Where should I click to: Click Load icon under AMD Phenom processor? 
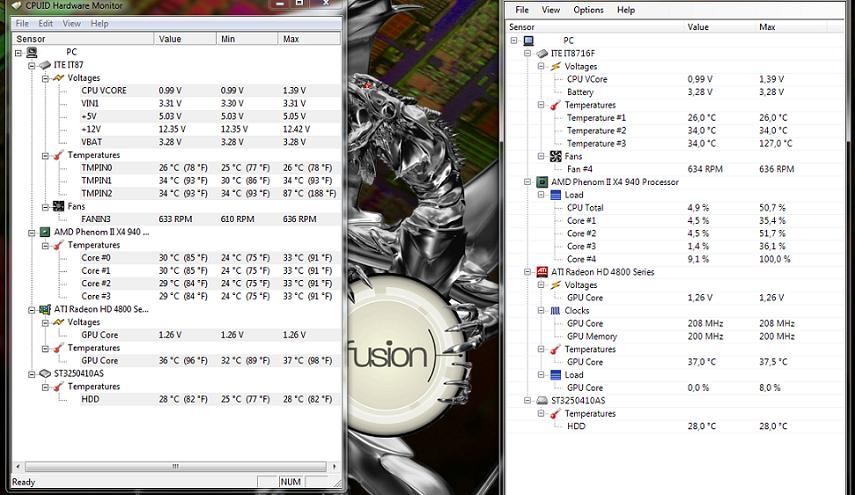tap(556, 195)
